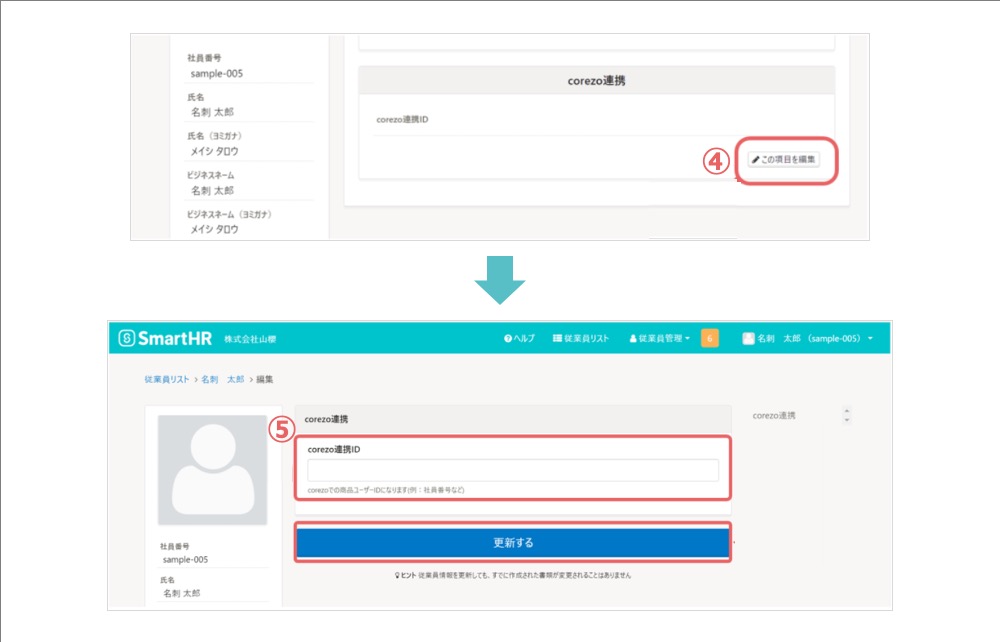This screenshot has width=1000, height=642.
Task: Click the 従業員リスト breadcrumb link
Action: point(166,379)
